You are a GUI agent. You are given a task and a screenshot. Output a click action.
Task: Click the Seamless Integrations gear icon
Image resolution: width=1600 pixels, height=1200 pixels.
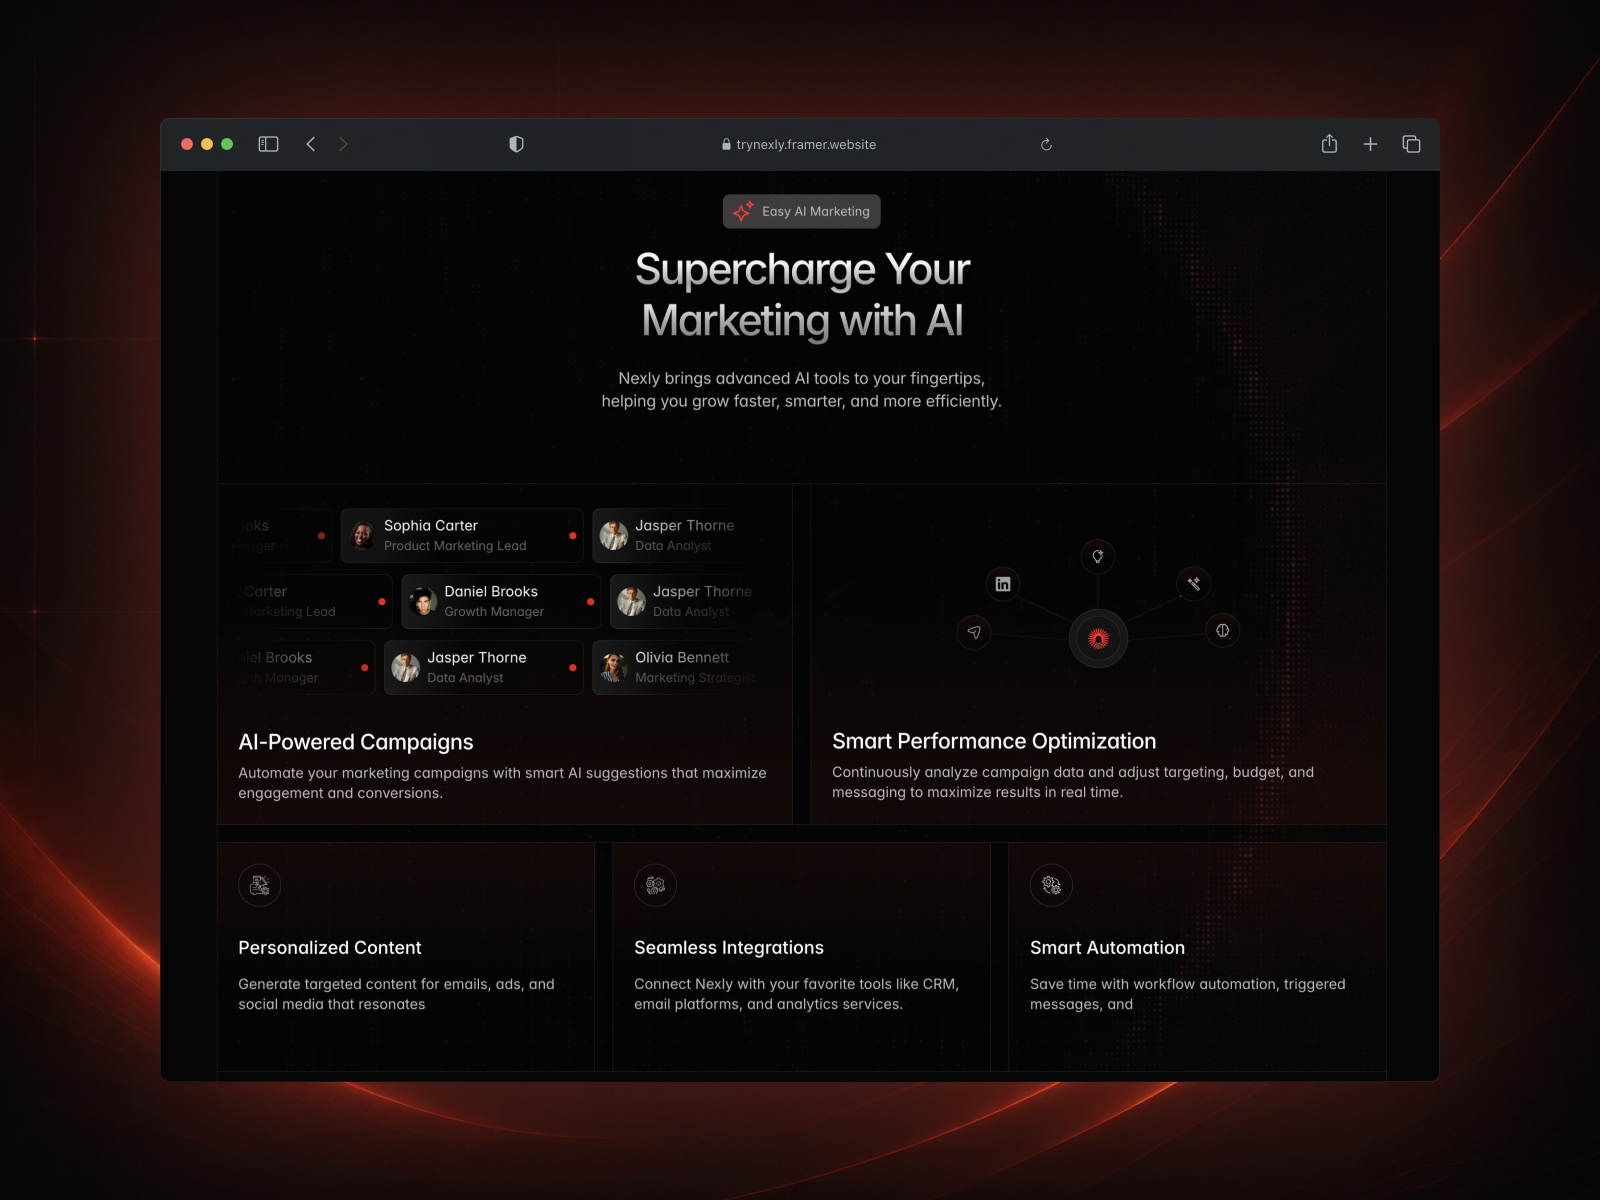coord(656,885)
